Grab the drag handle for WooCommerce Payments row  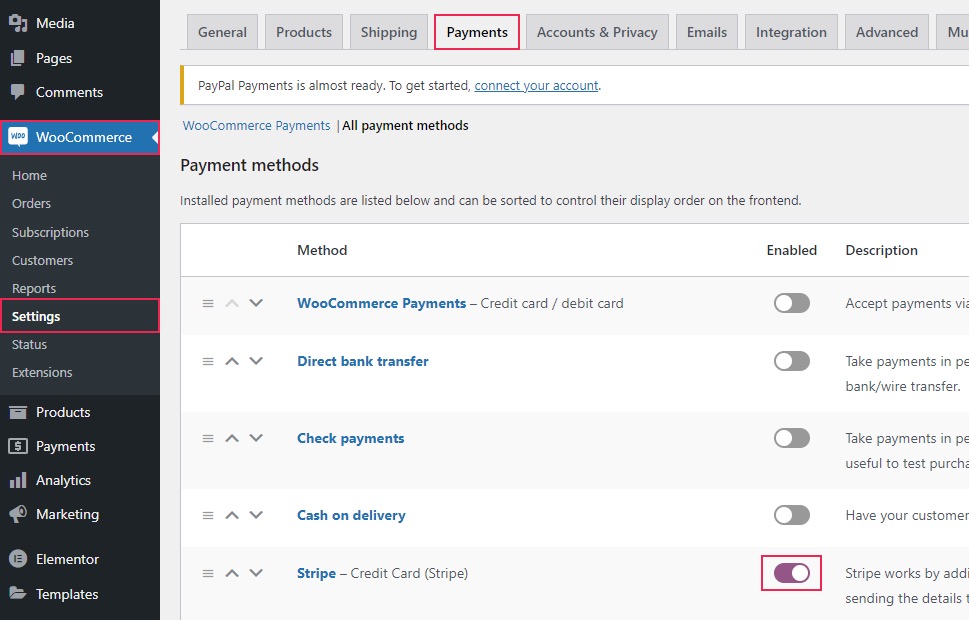(208, 304)
